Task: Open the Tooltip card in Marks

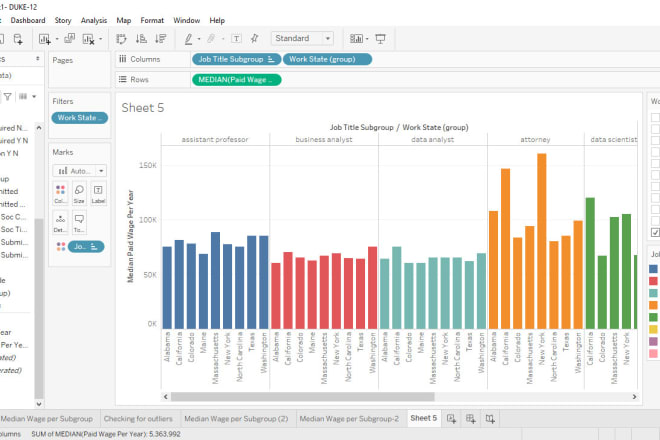Action: click(x=79, y=223)
